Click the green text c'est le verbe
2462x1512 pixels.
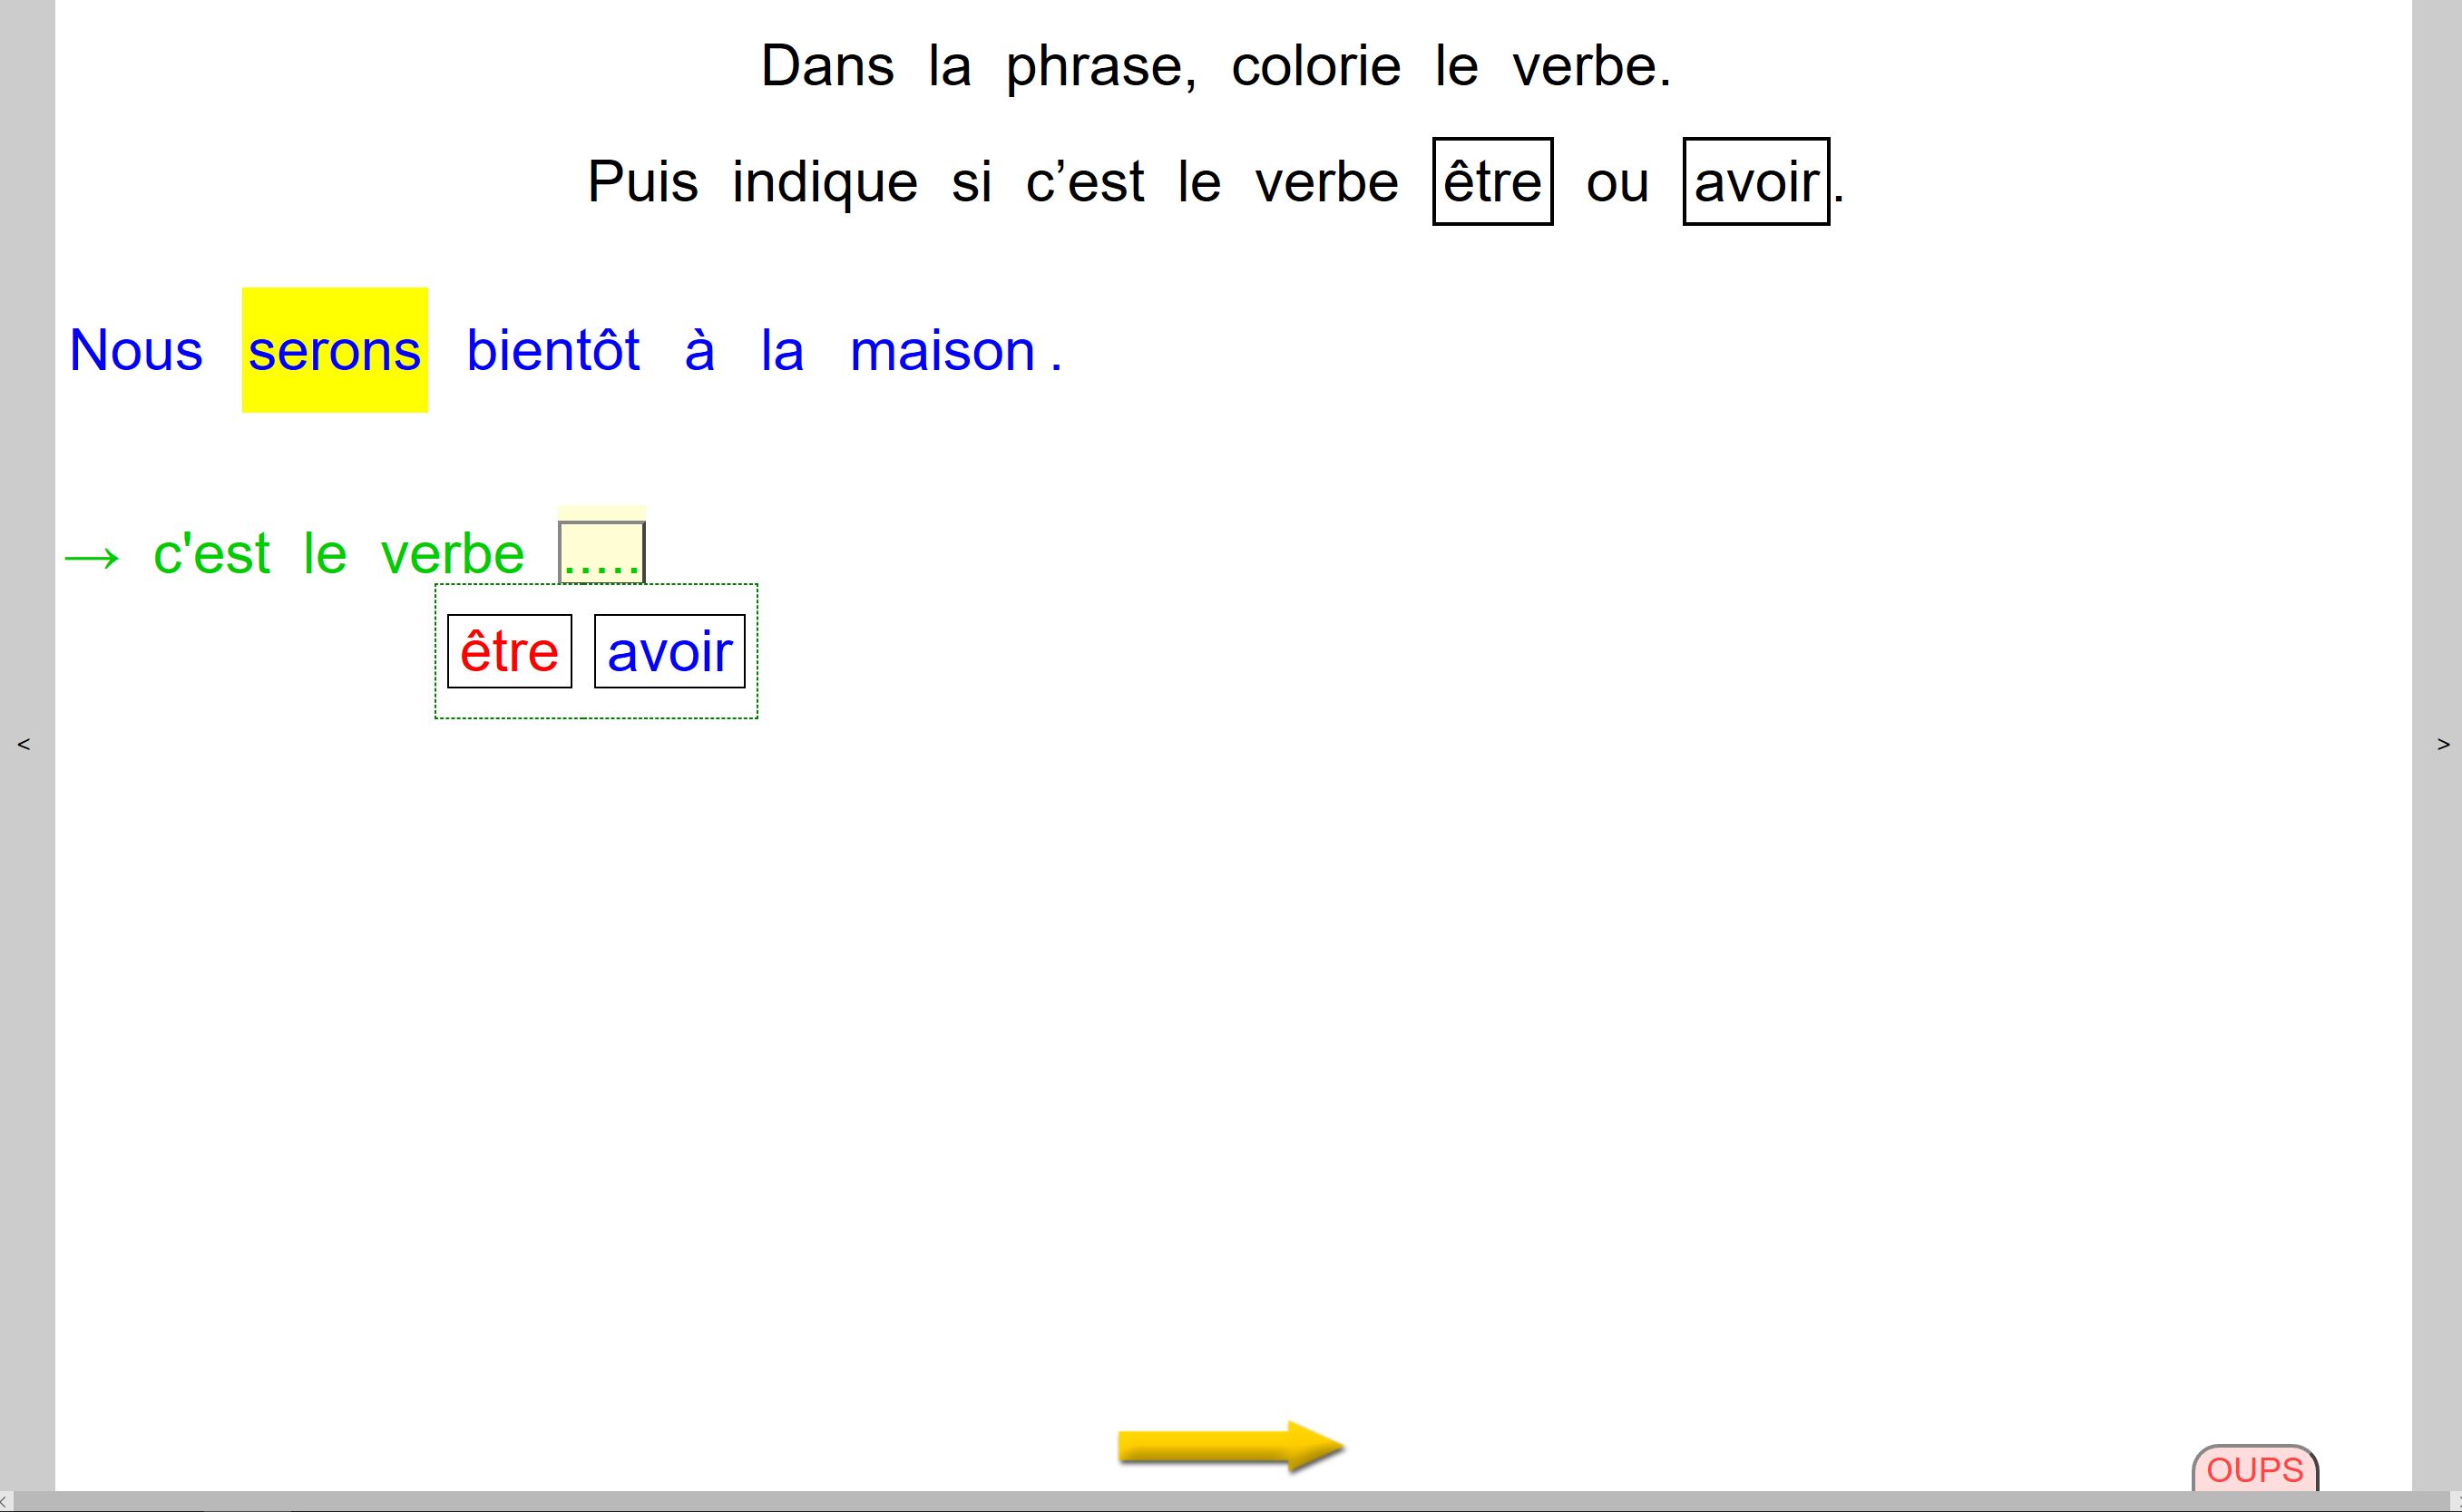(x=338, y=553)
